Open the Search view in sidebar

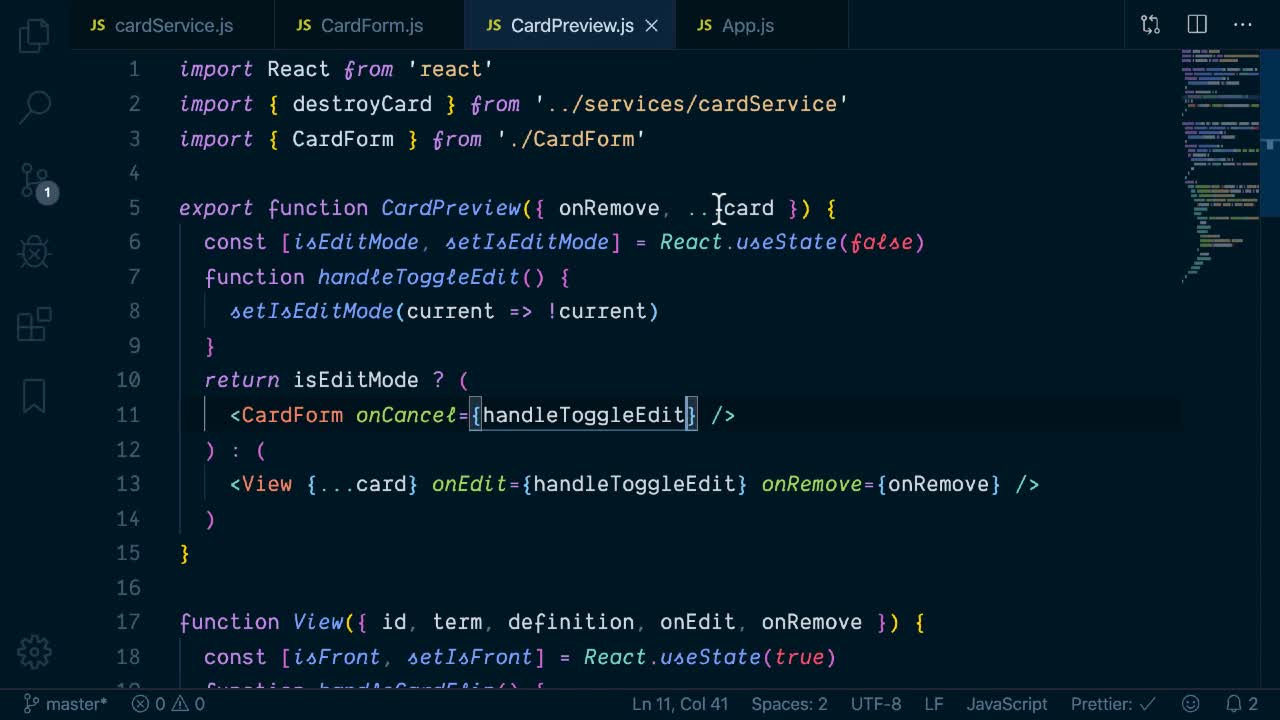(x=34, y=107)
